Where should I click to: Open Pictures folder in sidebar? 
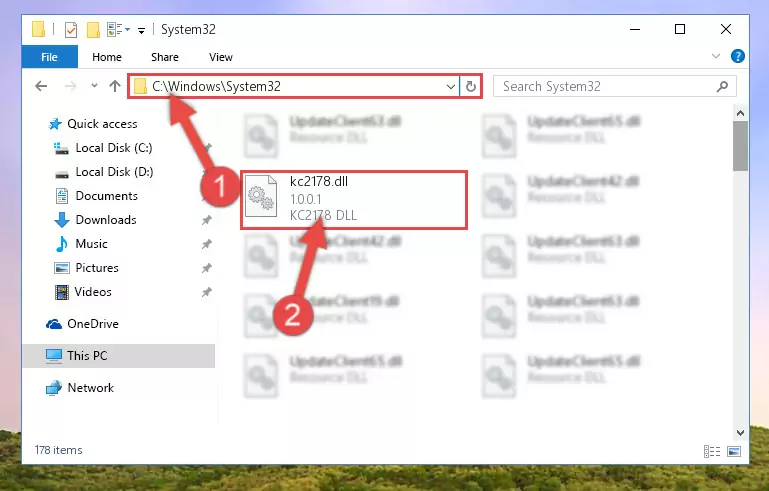[x=97, y=268]
